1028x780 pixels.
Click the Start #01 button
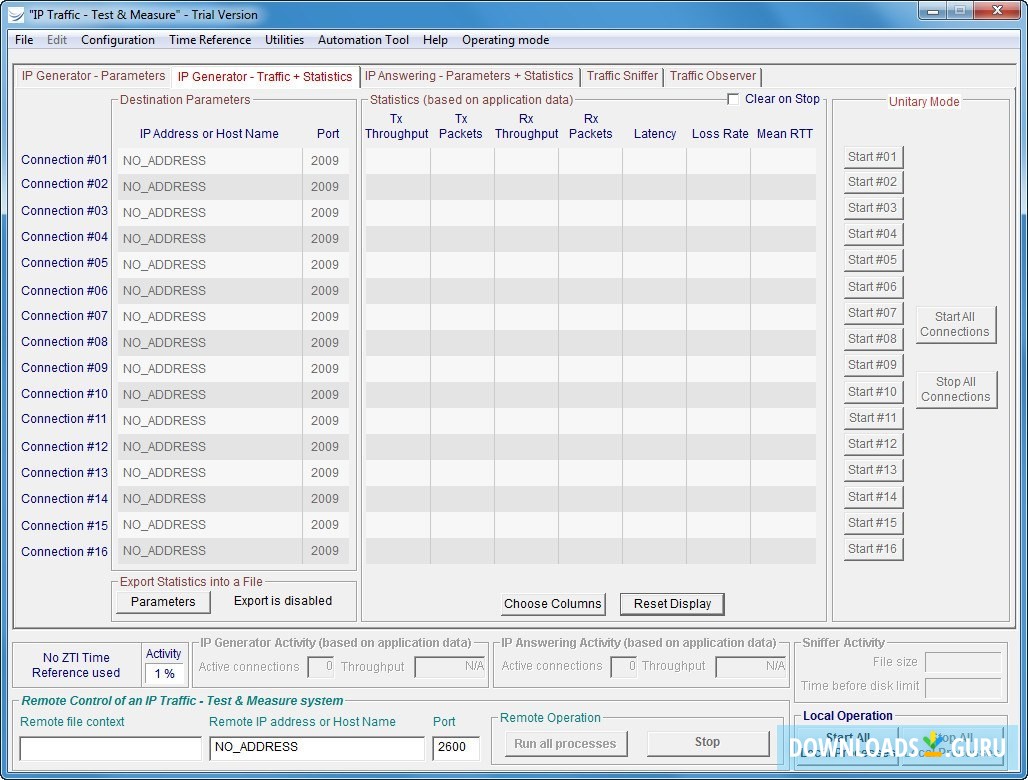pyautogui.click(x=873, y=157)
